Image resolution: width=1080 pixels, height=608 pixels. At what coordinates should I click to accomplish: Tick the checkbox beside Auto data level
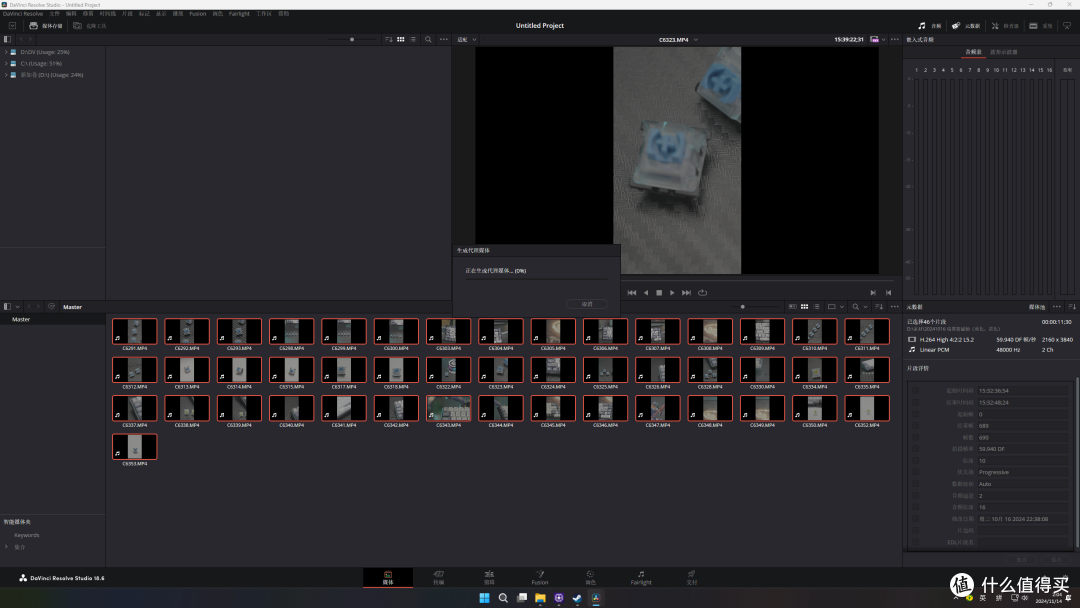tap(915, 484)
